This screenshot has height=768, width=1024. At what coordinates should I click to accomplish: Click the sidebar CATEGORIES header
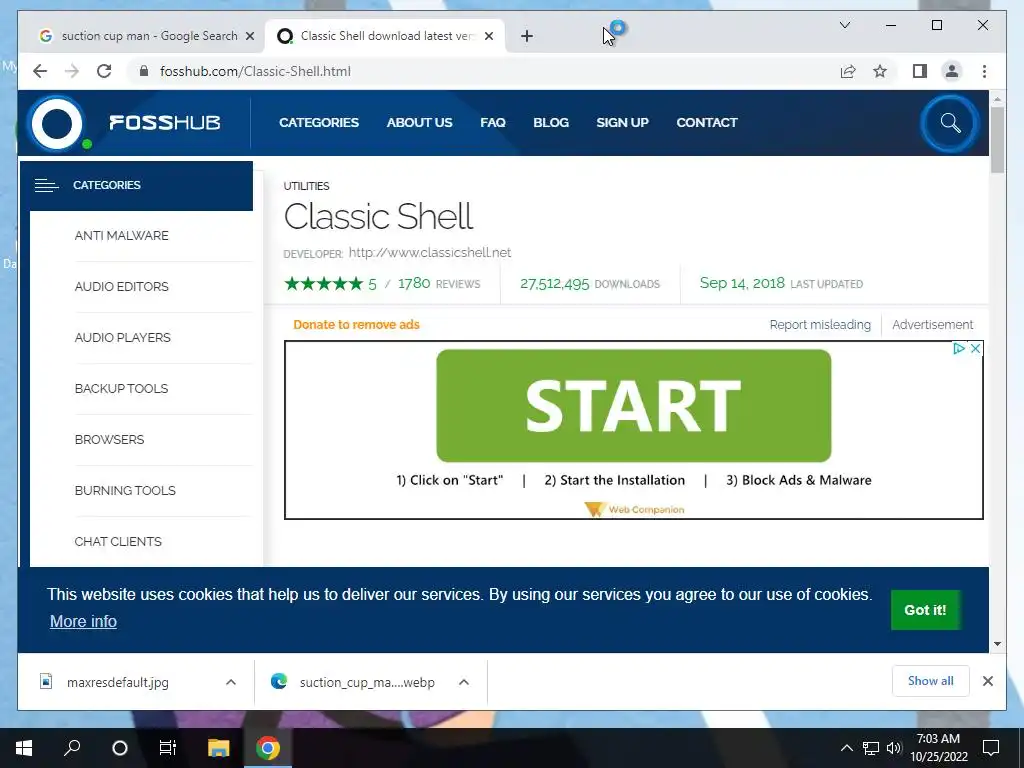[136, 185]
